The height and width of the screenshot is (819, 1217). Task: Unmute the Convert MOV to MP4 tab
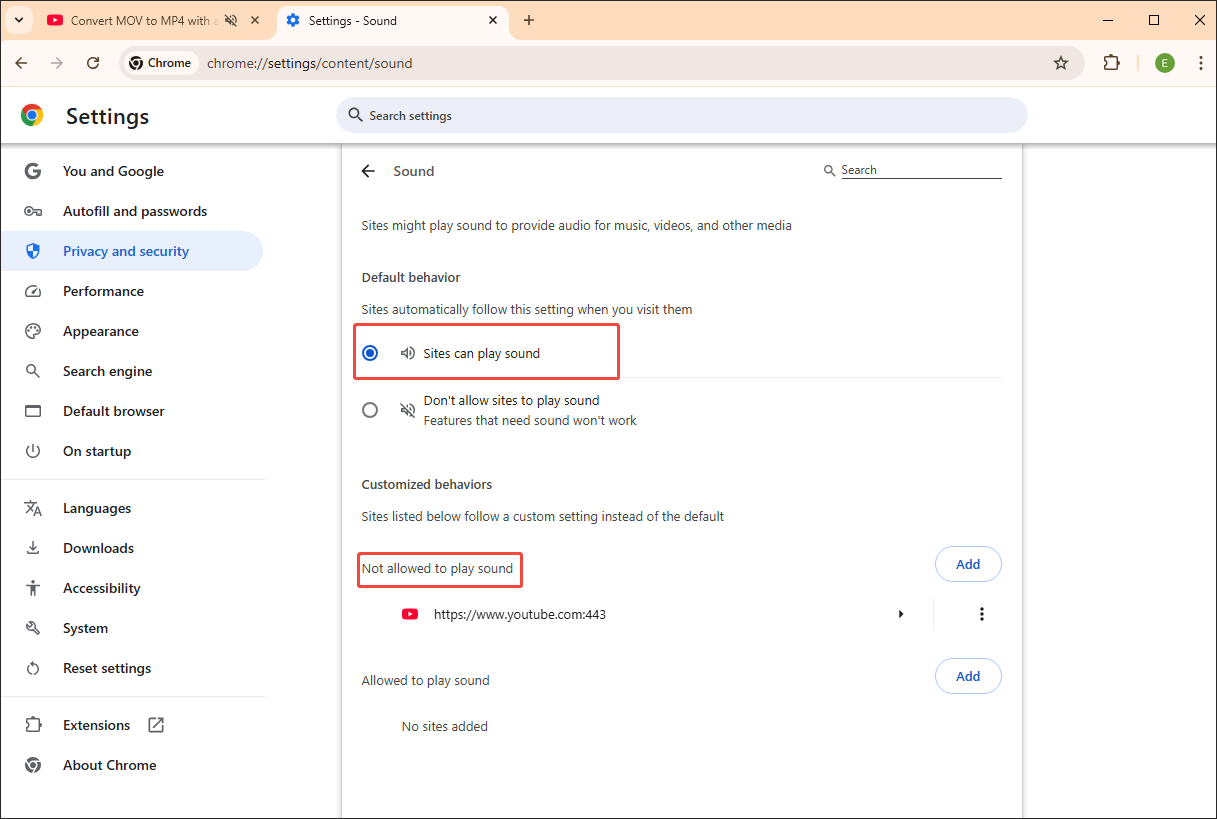tap(228, 19)
